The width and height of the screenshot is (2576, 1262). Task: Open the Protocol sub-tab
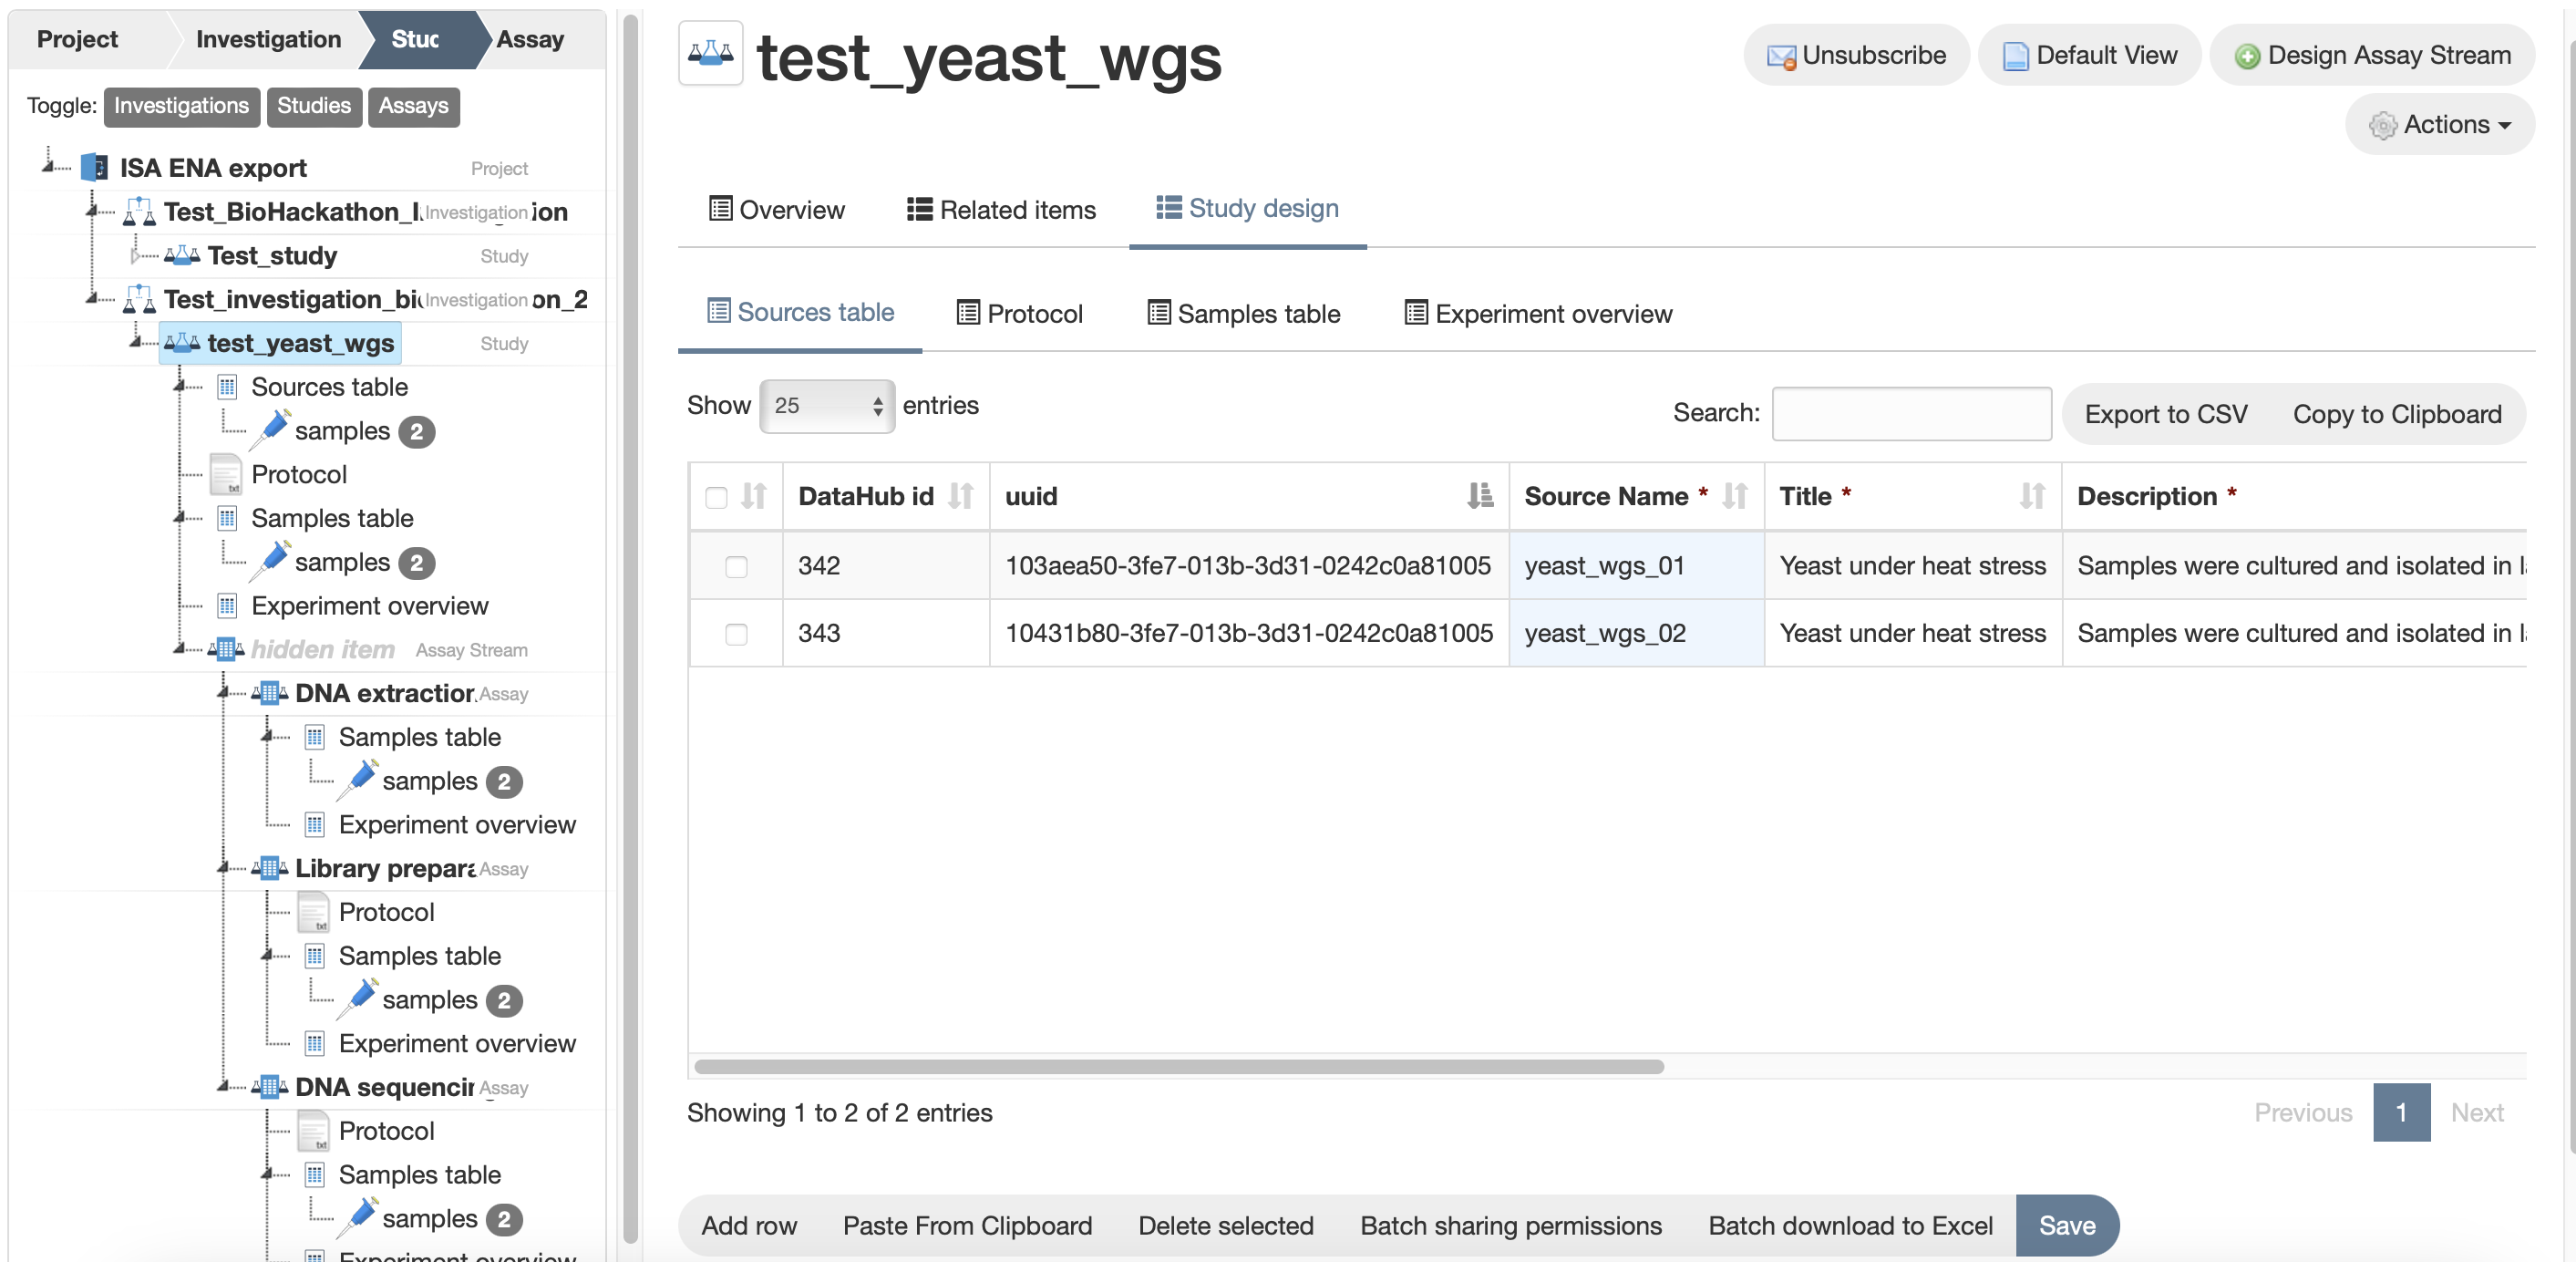point(1020,314)
